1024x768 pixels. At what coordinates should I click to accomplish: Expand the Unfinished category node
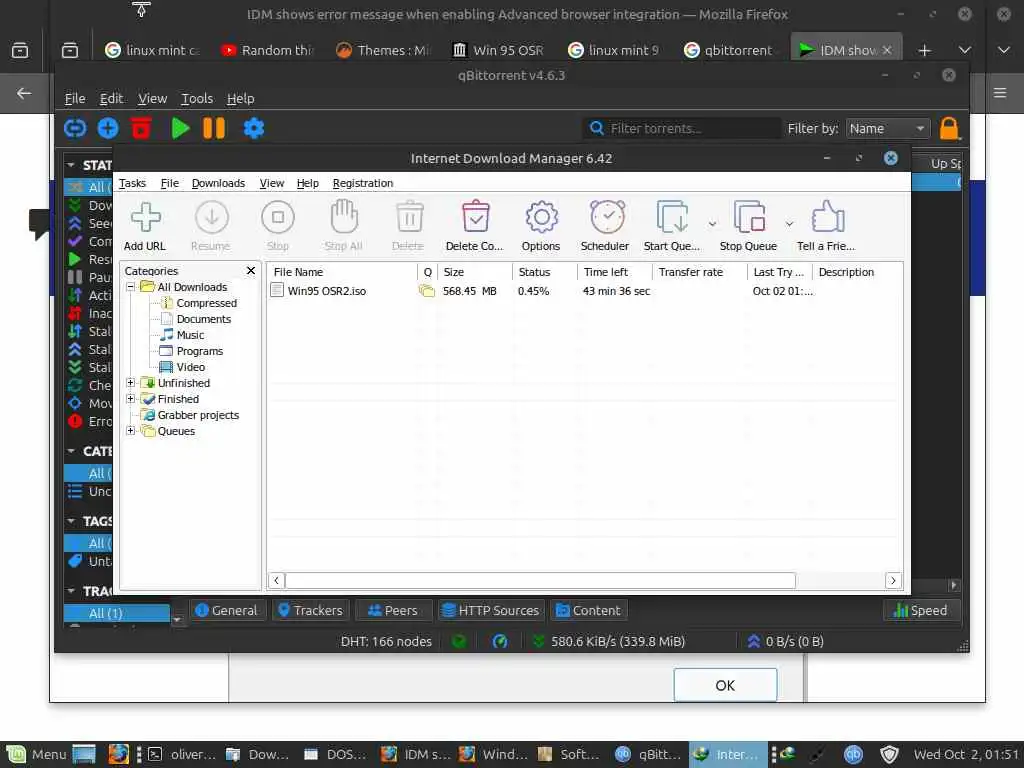tap(131, 383)
